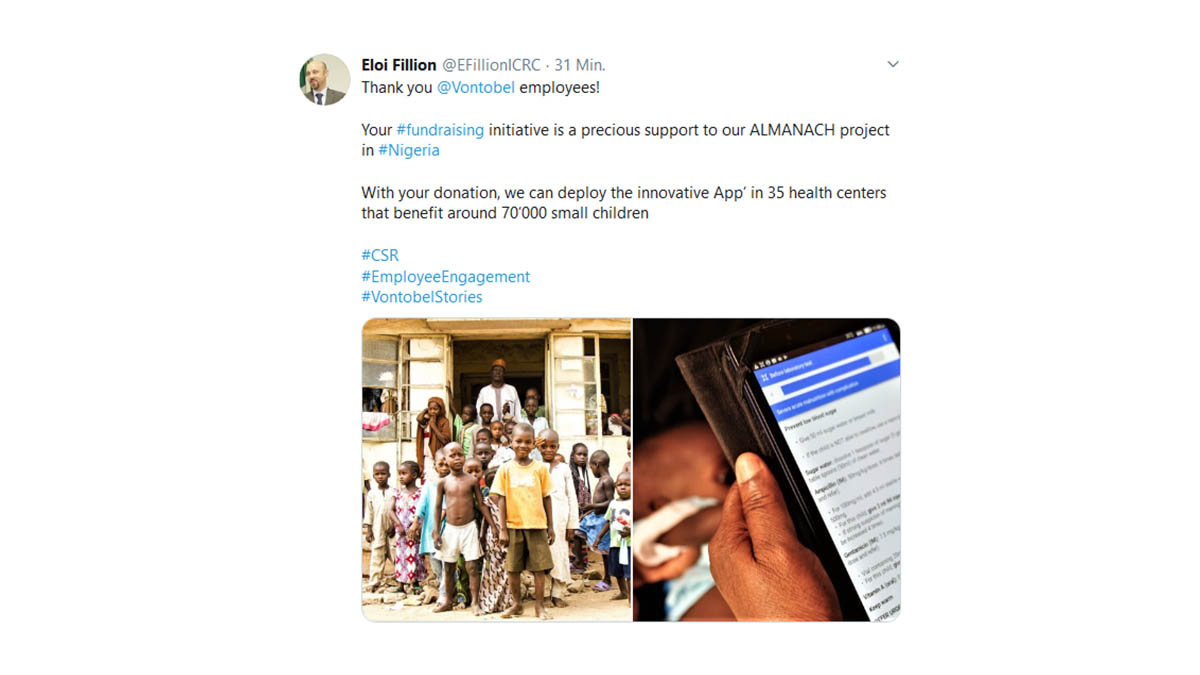View the photo of the tablet app screen
Screen dimensions: 1200x675
pos(767,469)
